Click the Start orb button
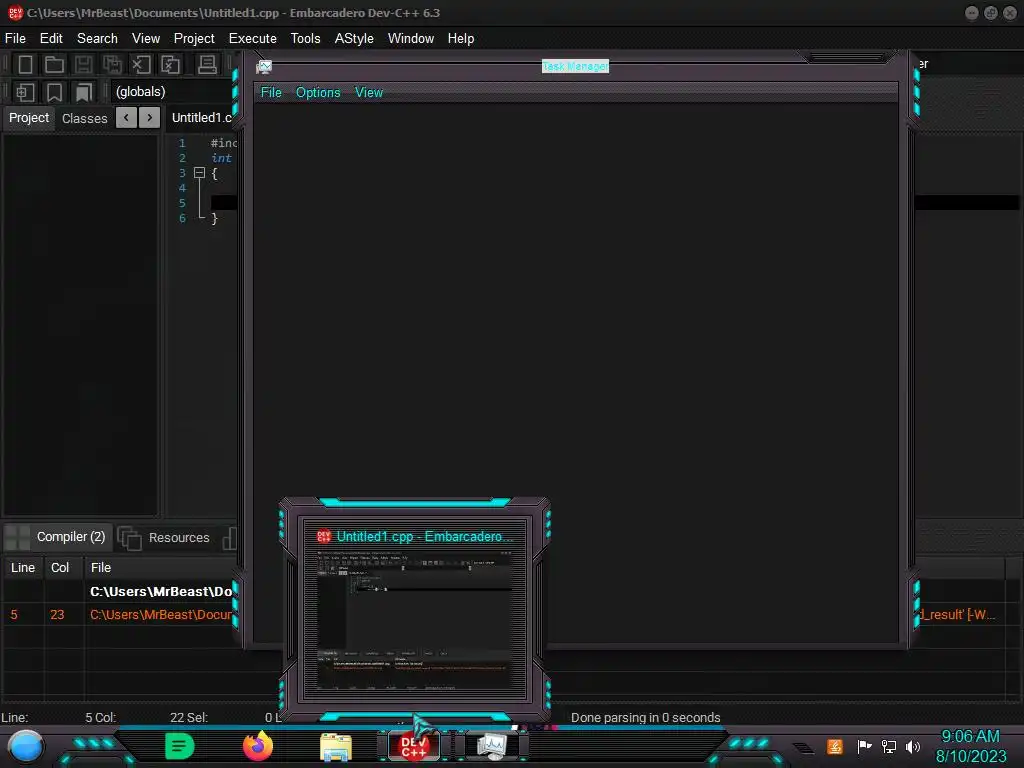This screenshot has height=768, width=1024. click(26, 746)
